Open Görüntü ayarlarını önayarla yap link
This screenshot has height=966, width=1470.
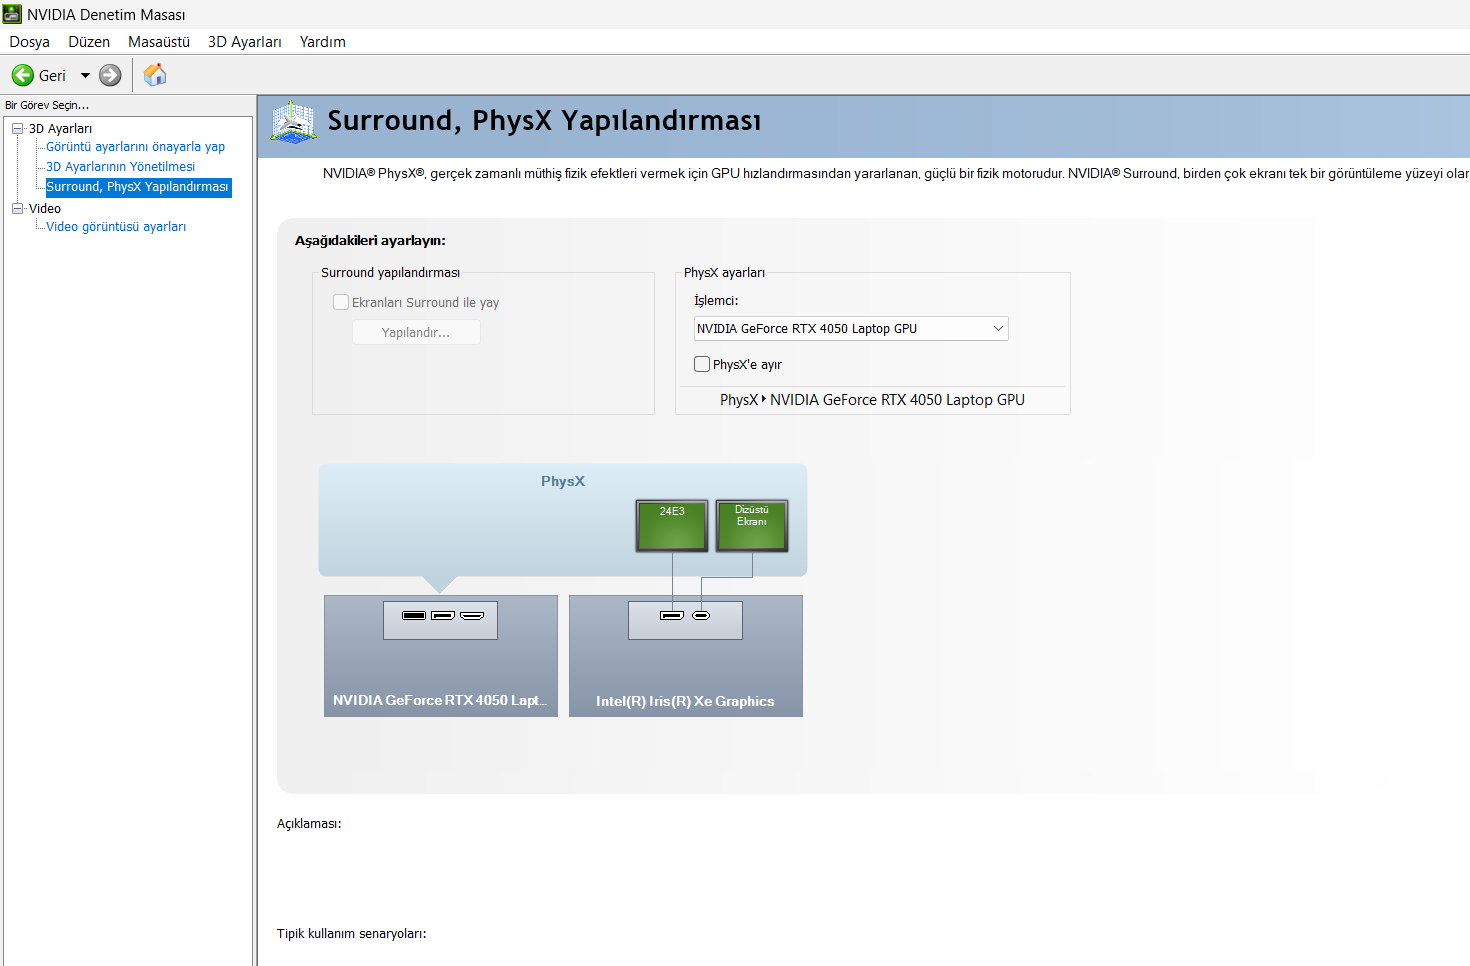click(135, 147)
